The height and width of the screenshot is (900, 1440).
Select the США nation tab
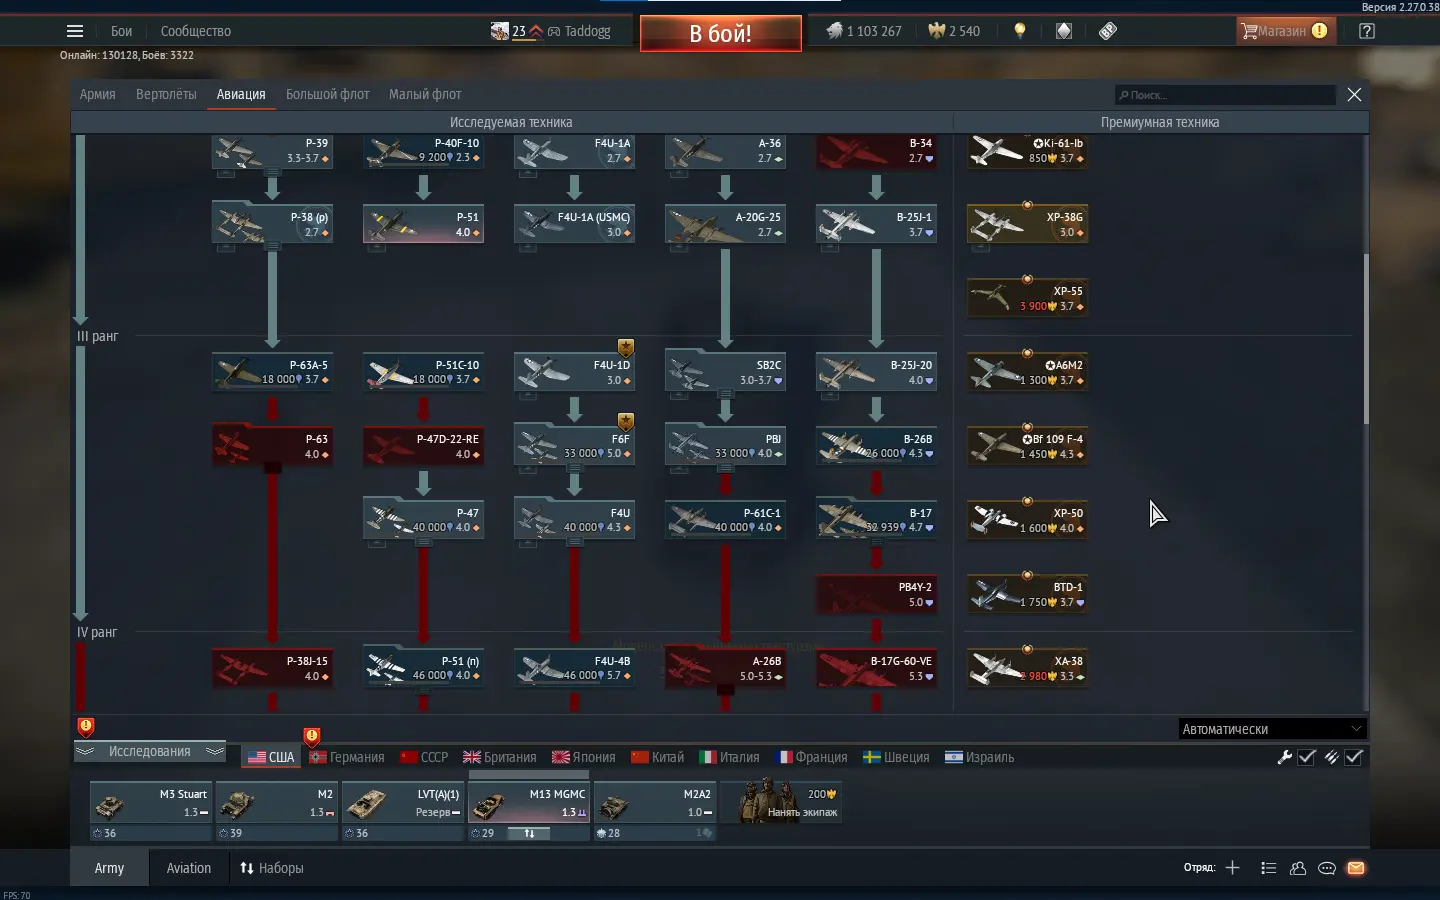click(271, 757)
